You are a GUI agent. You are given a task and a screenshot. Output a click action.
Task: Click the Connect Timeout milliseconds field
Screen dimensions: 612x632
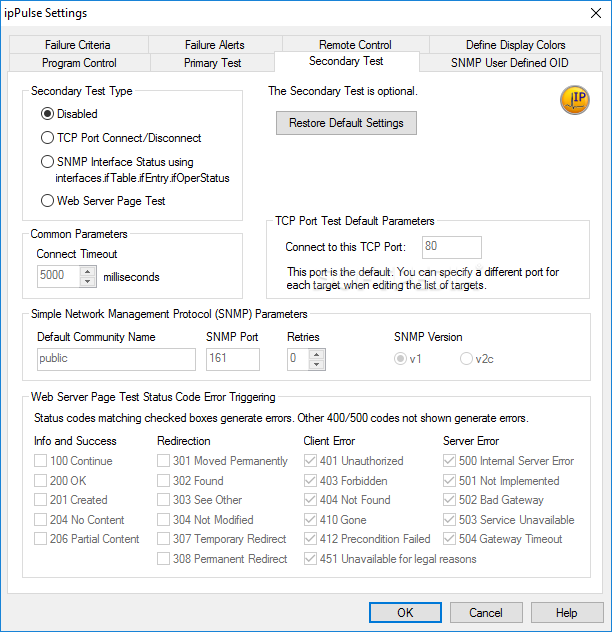58,276
